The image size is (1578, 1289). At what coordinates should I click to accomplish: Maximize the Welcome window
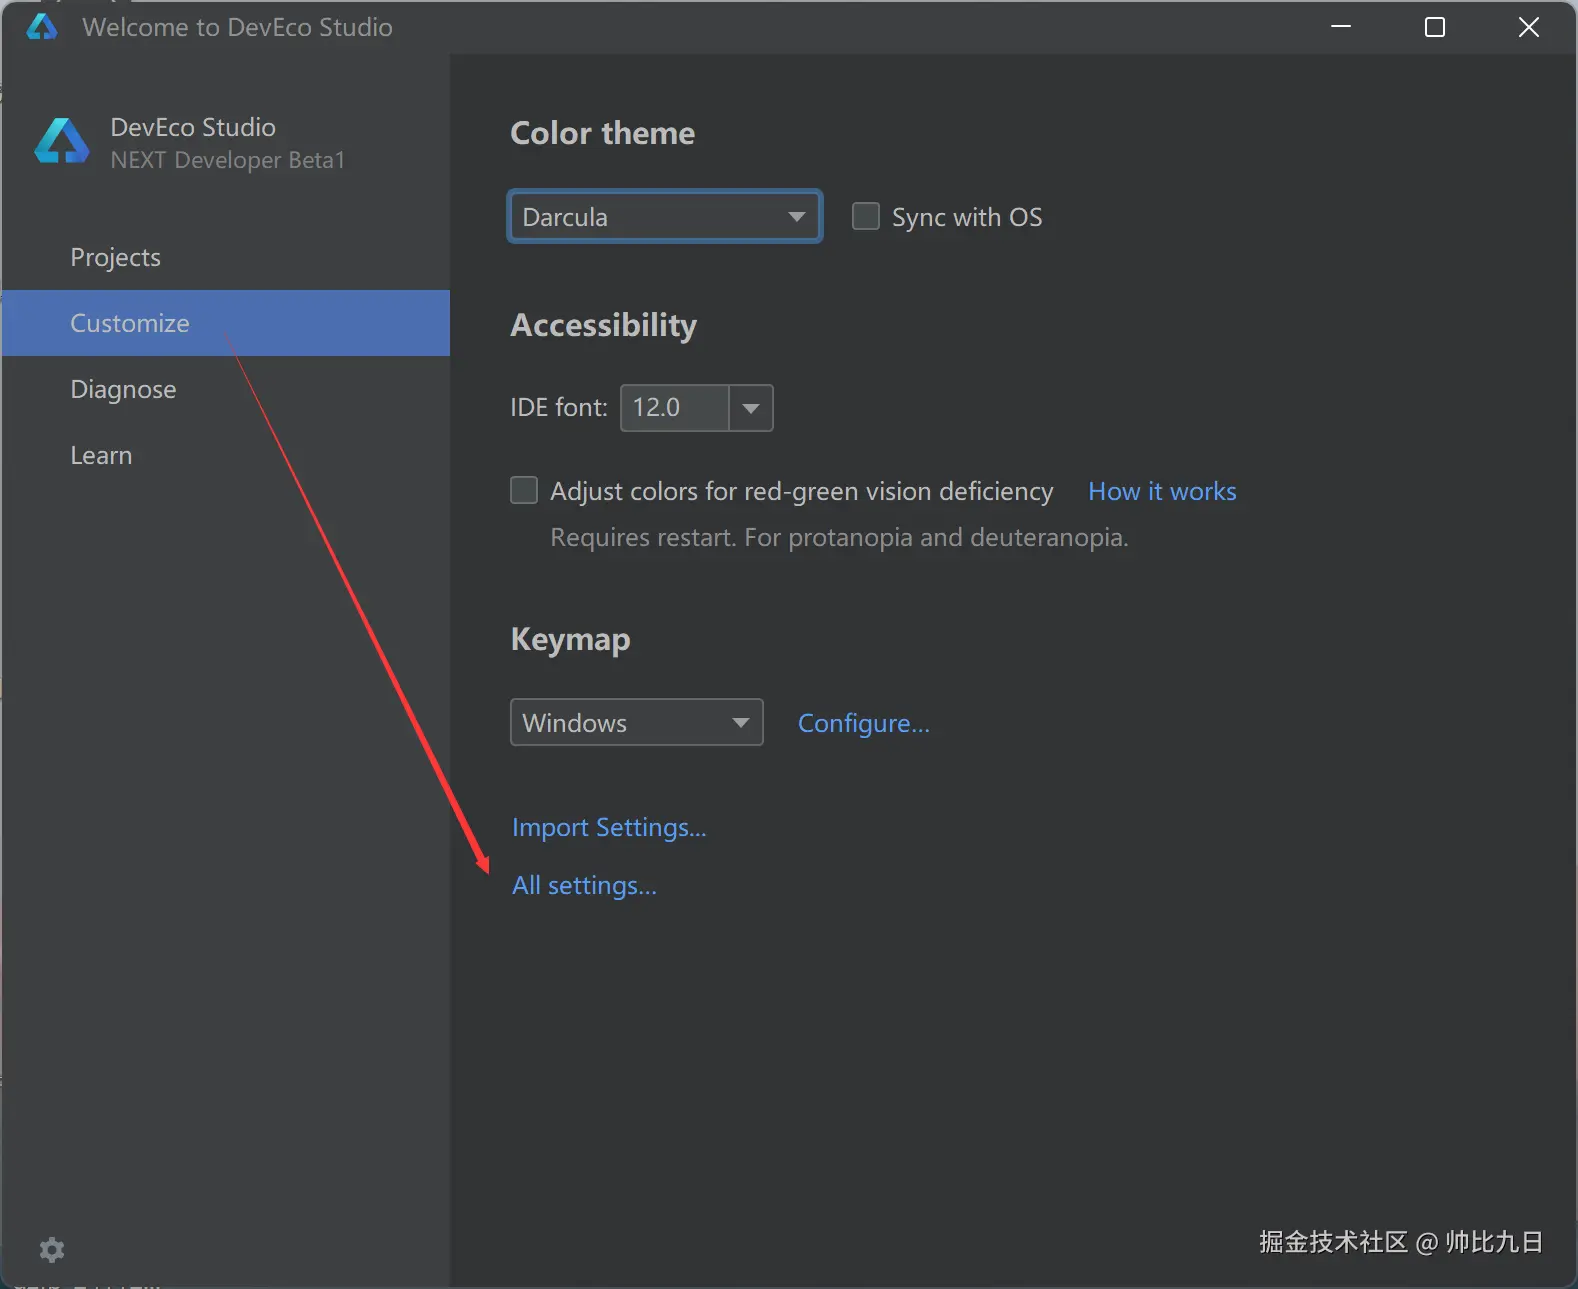pyautogui.click(x=1434, y=27)
